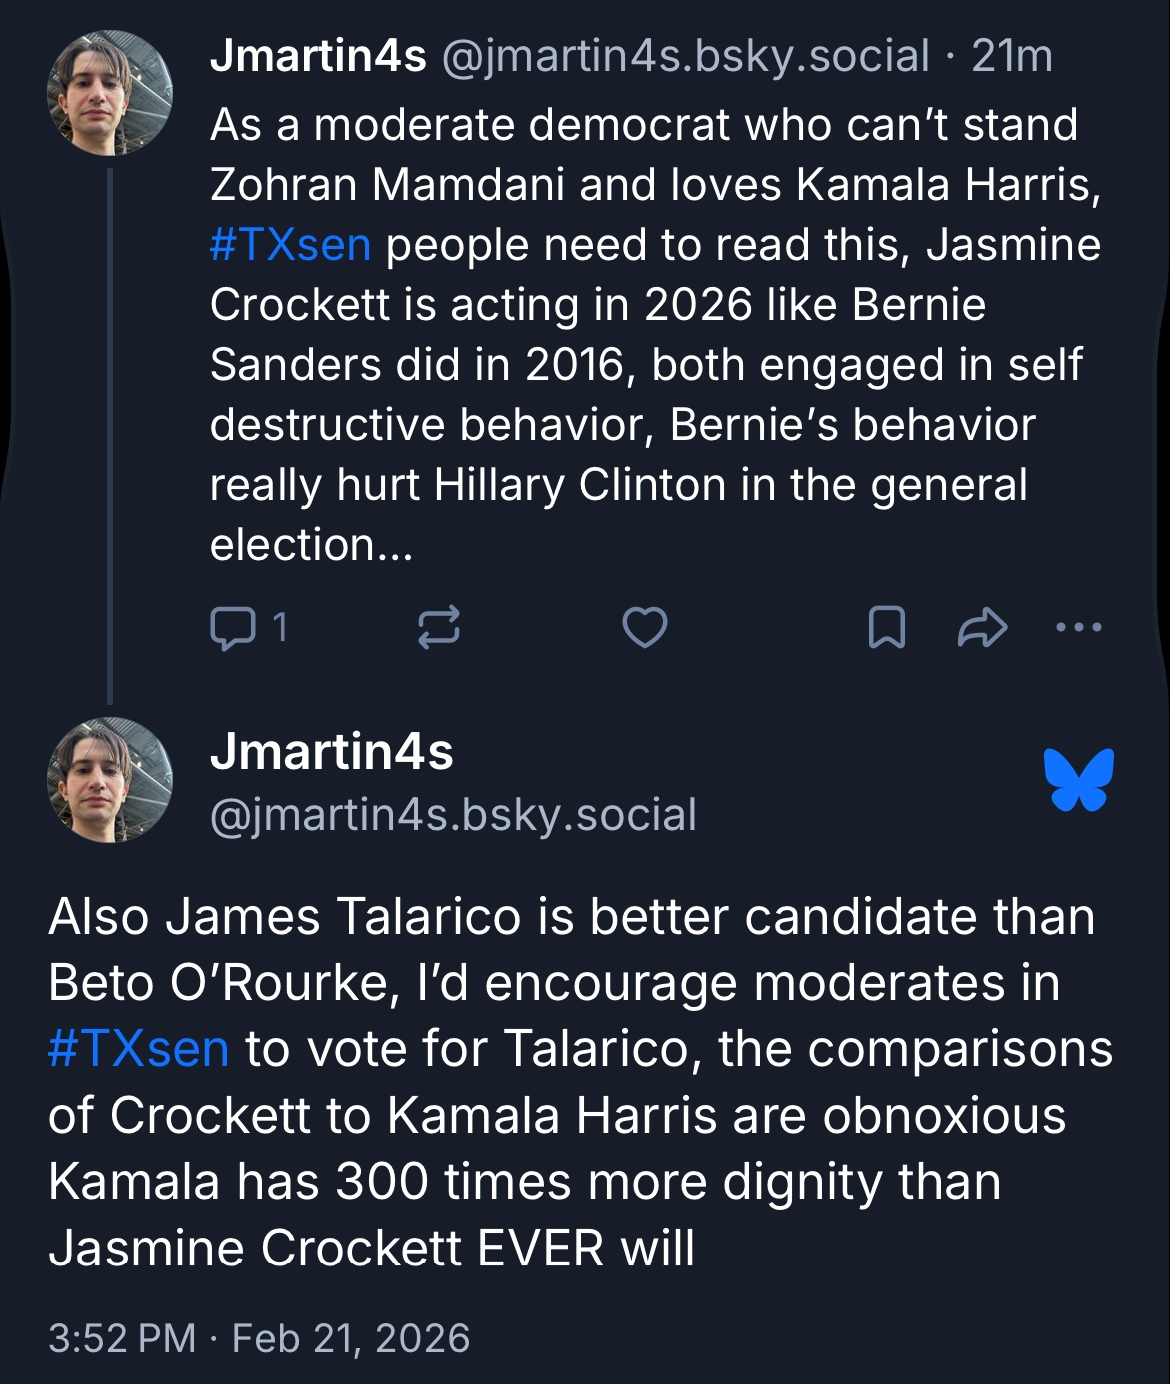Share the post via arrow icon
The width and height of the screenshot is (1170, 1384).
(982, 628)
